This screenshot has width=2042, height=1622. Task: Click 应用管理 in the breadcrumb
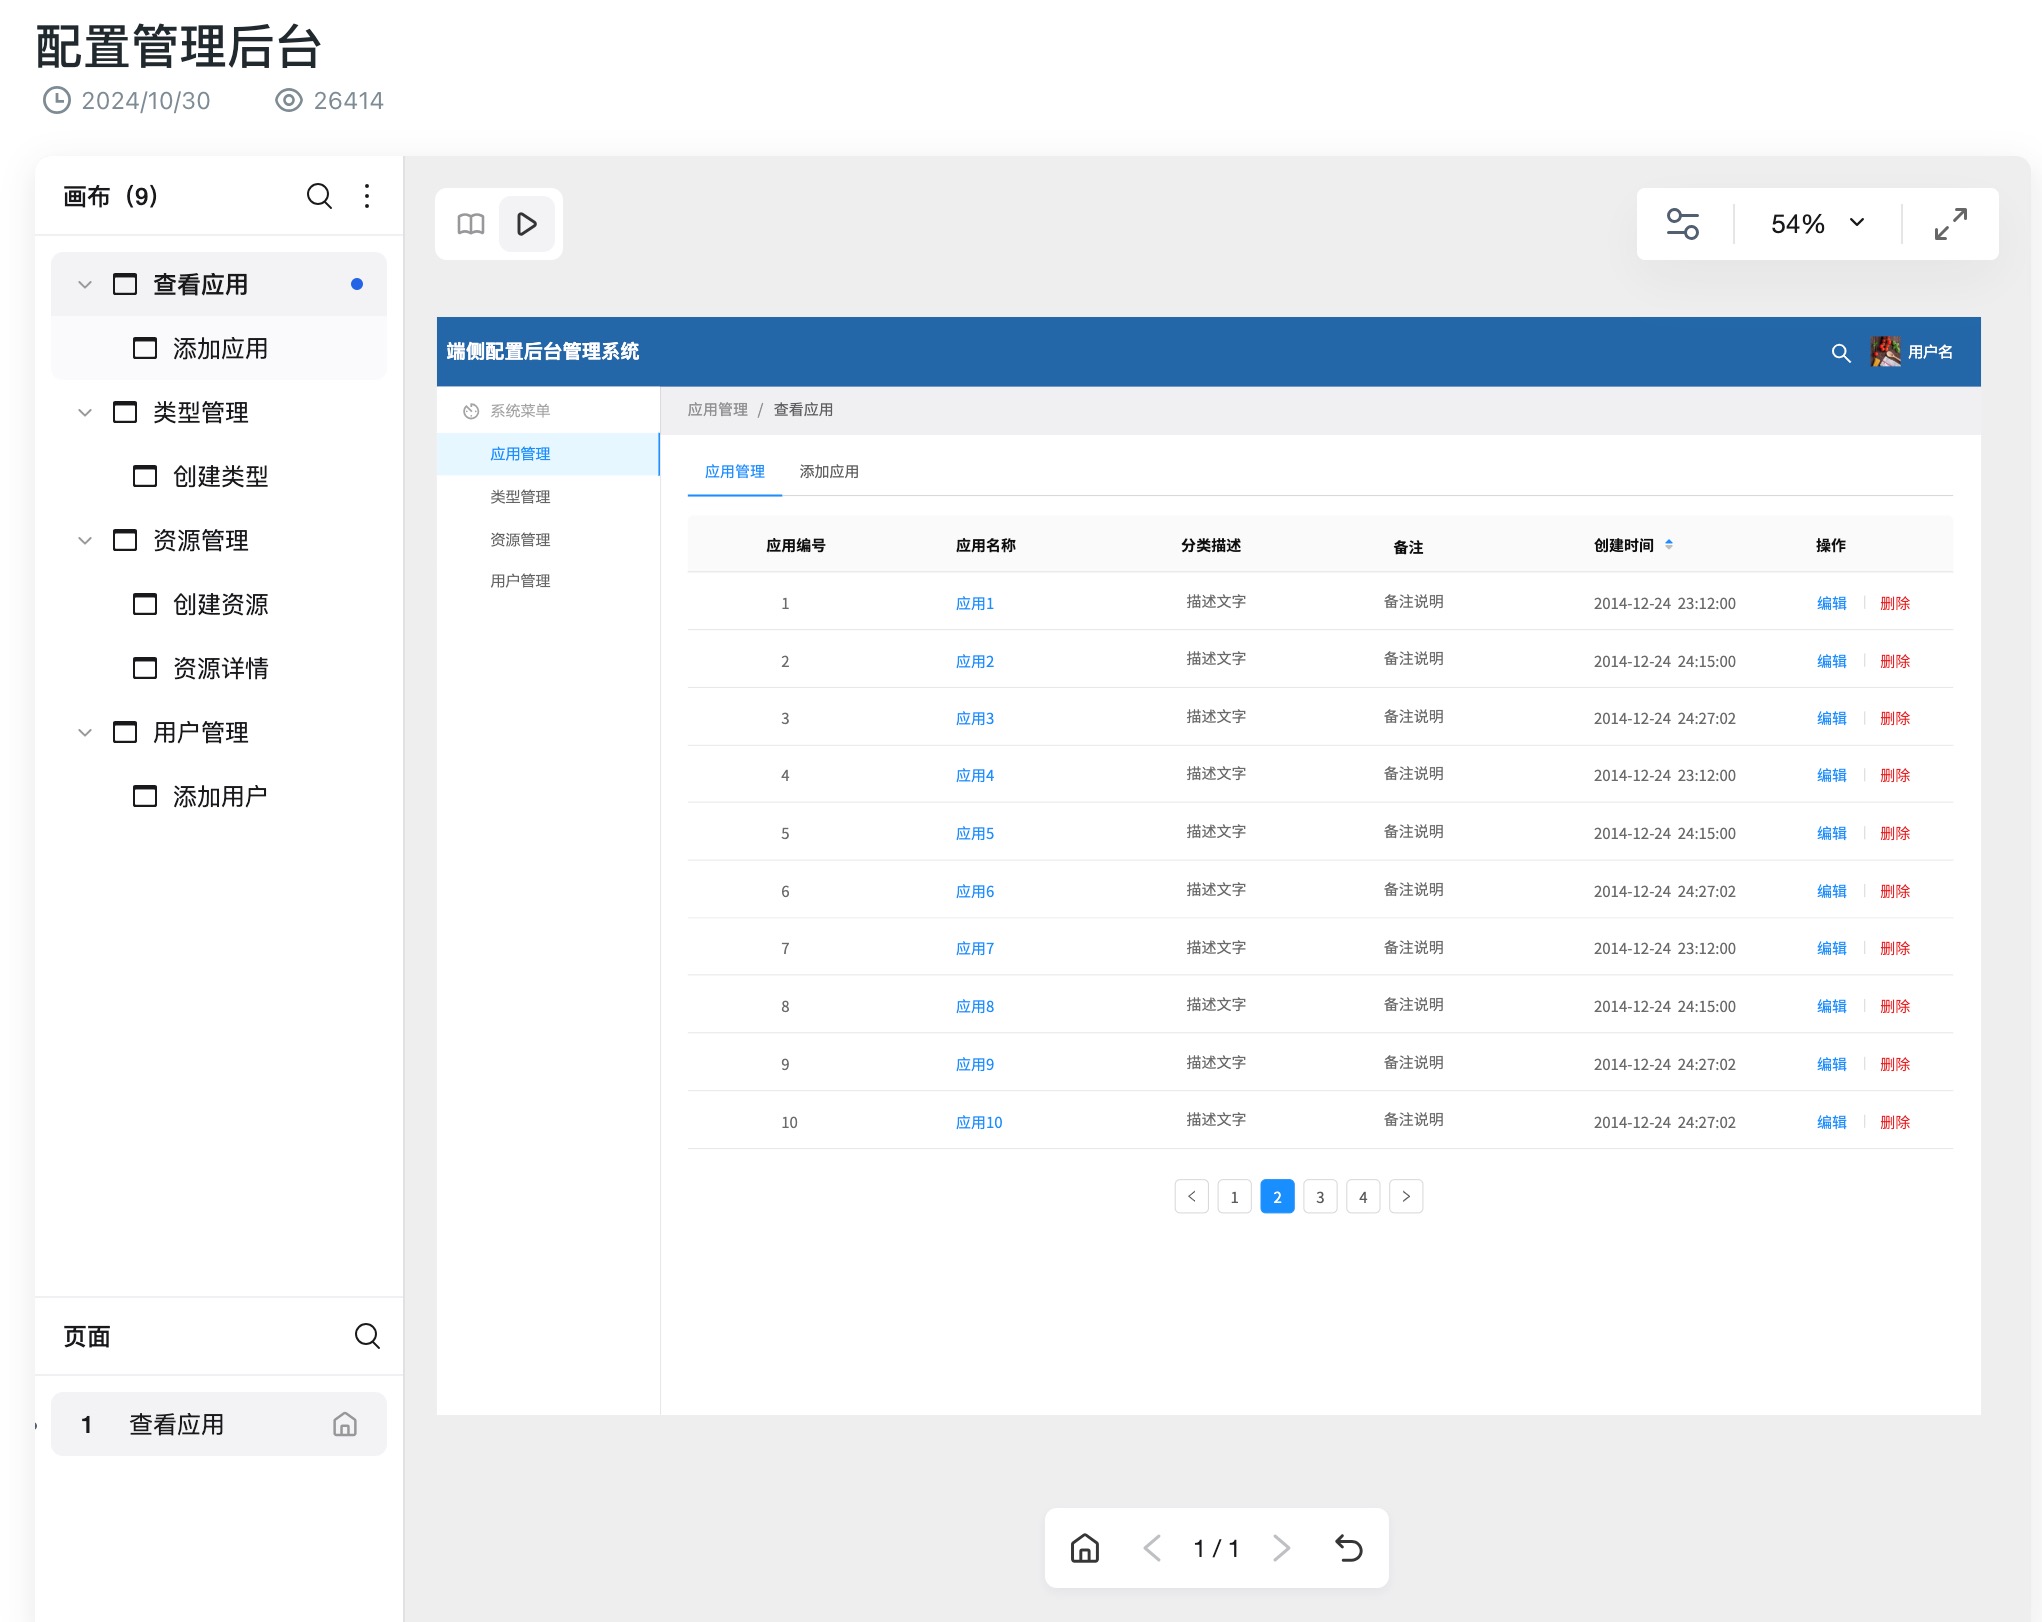click(x=718, y=410)
